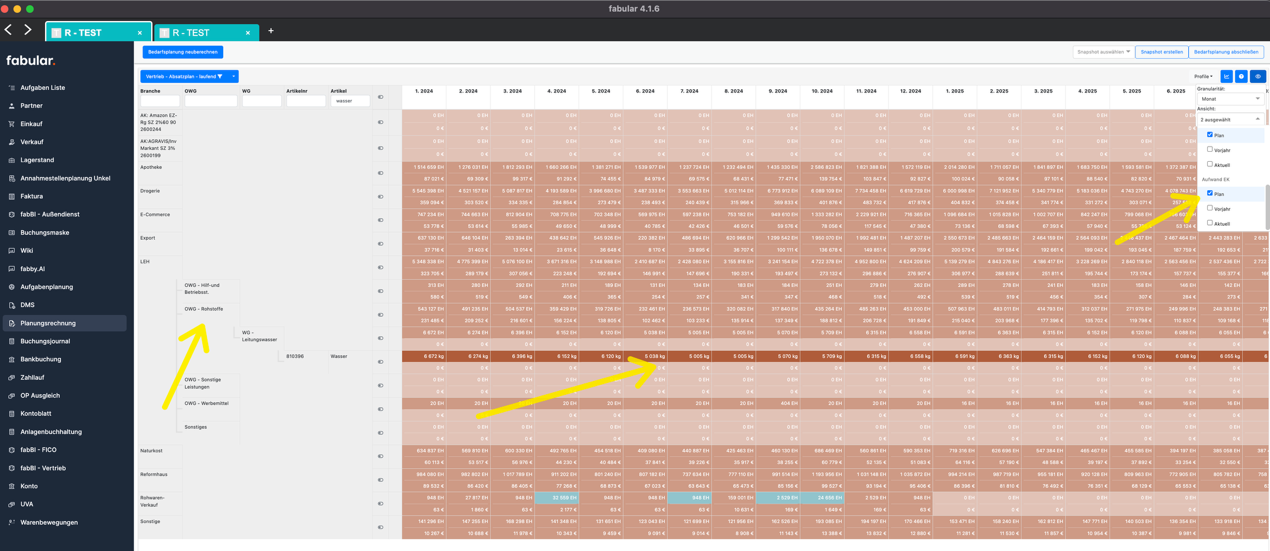
Task: Click the blue eye view icon
Action: (x=1258, y=76)
